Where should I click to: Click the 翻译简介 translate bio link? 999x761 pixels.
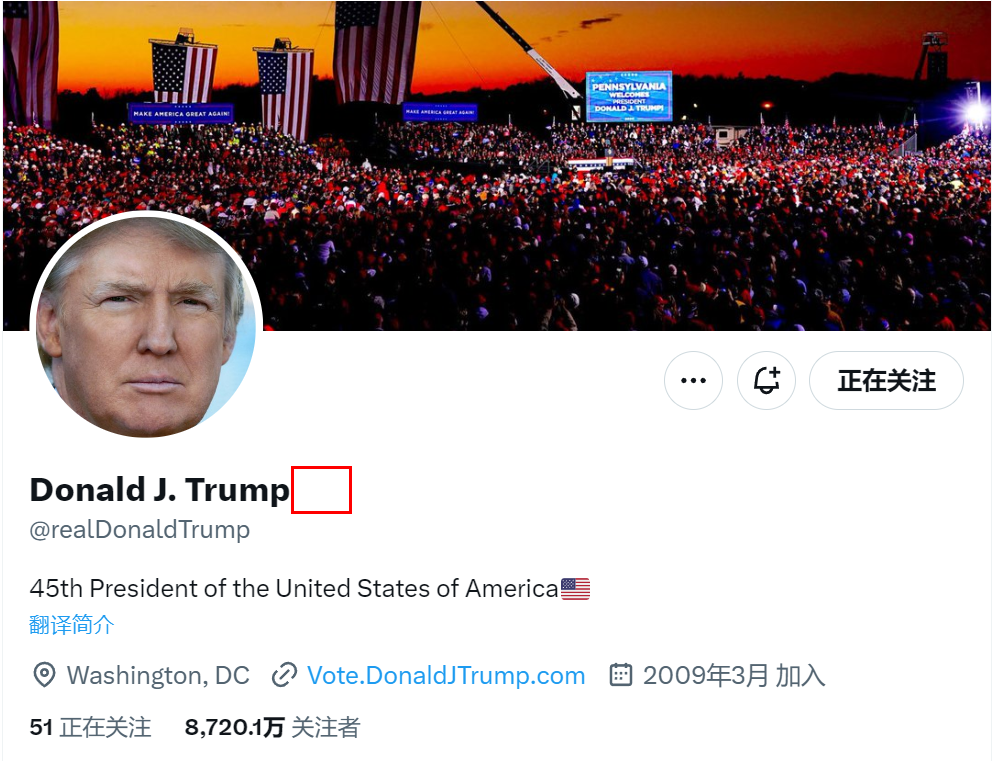(72, 625)
